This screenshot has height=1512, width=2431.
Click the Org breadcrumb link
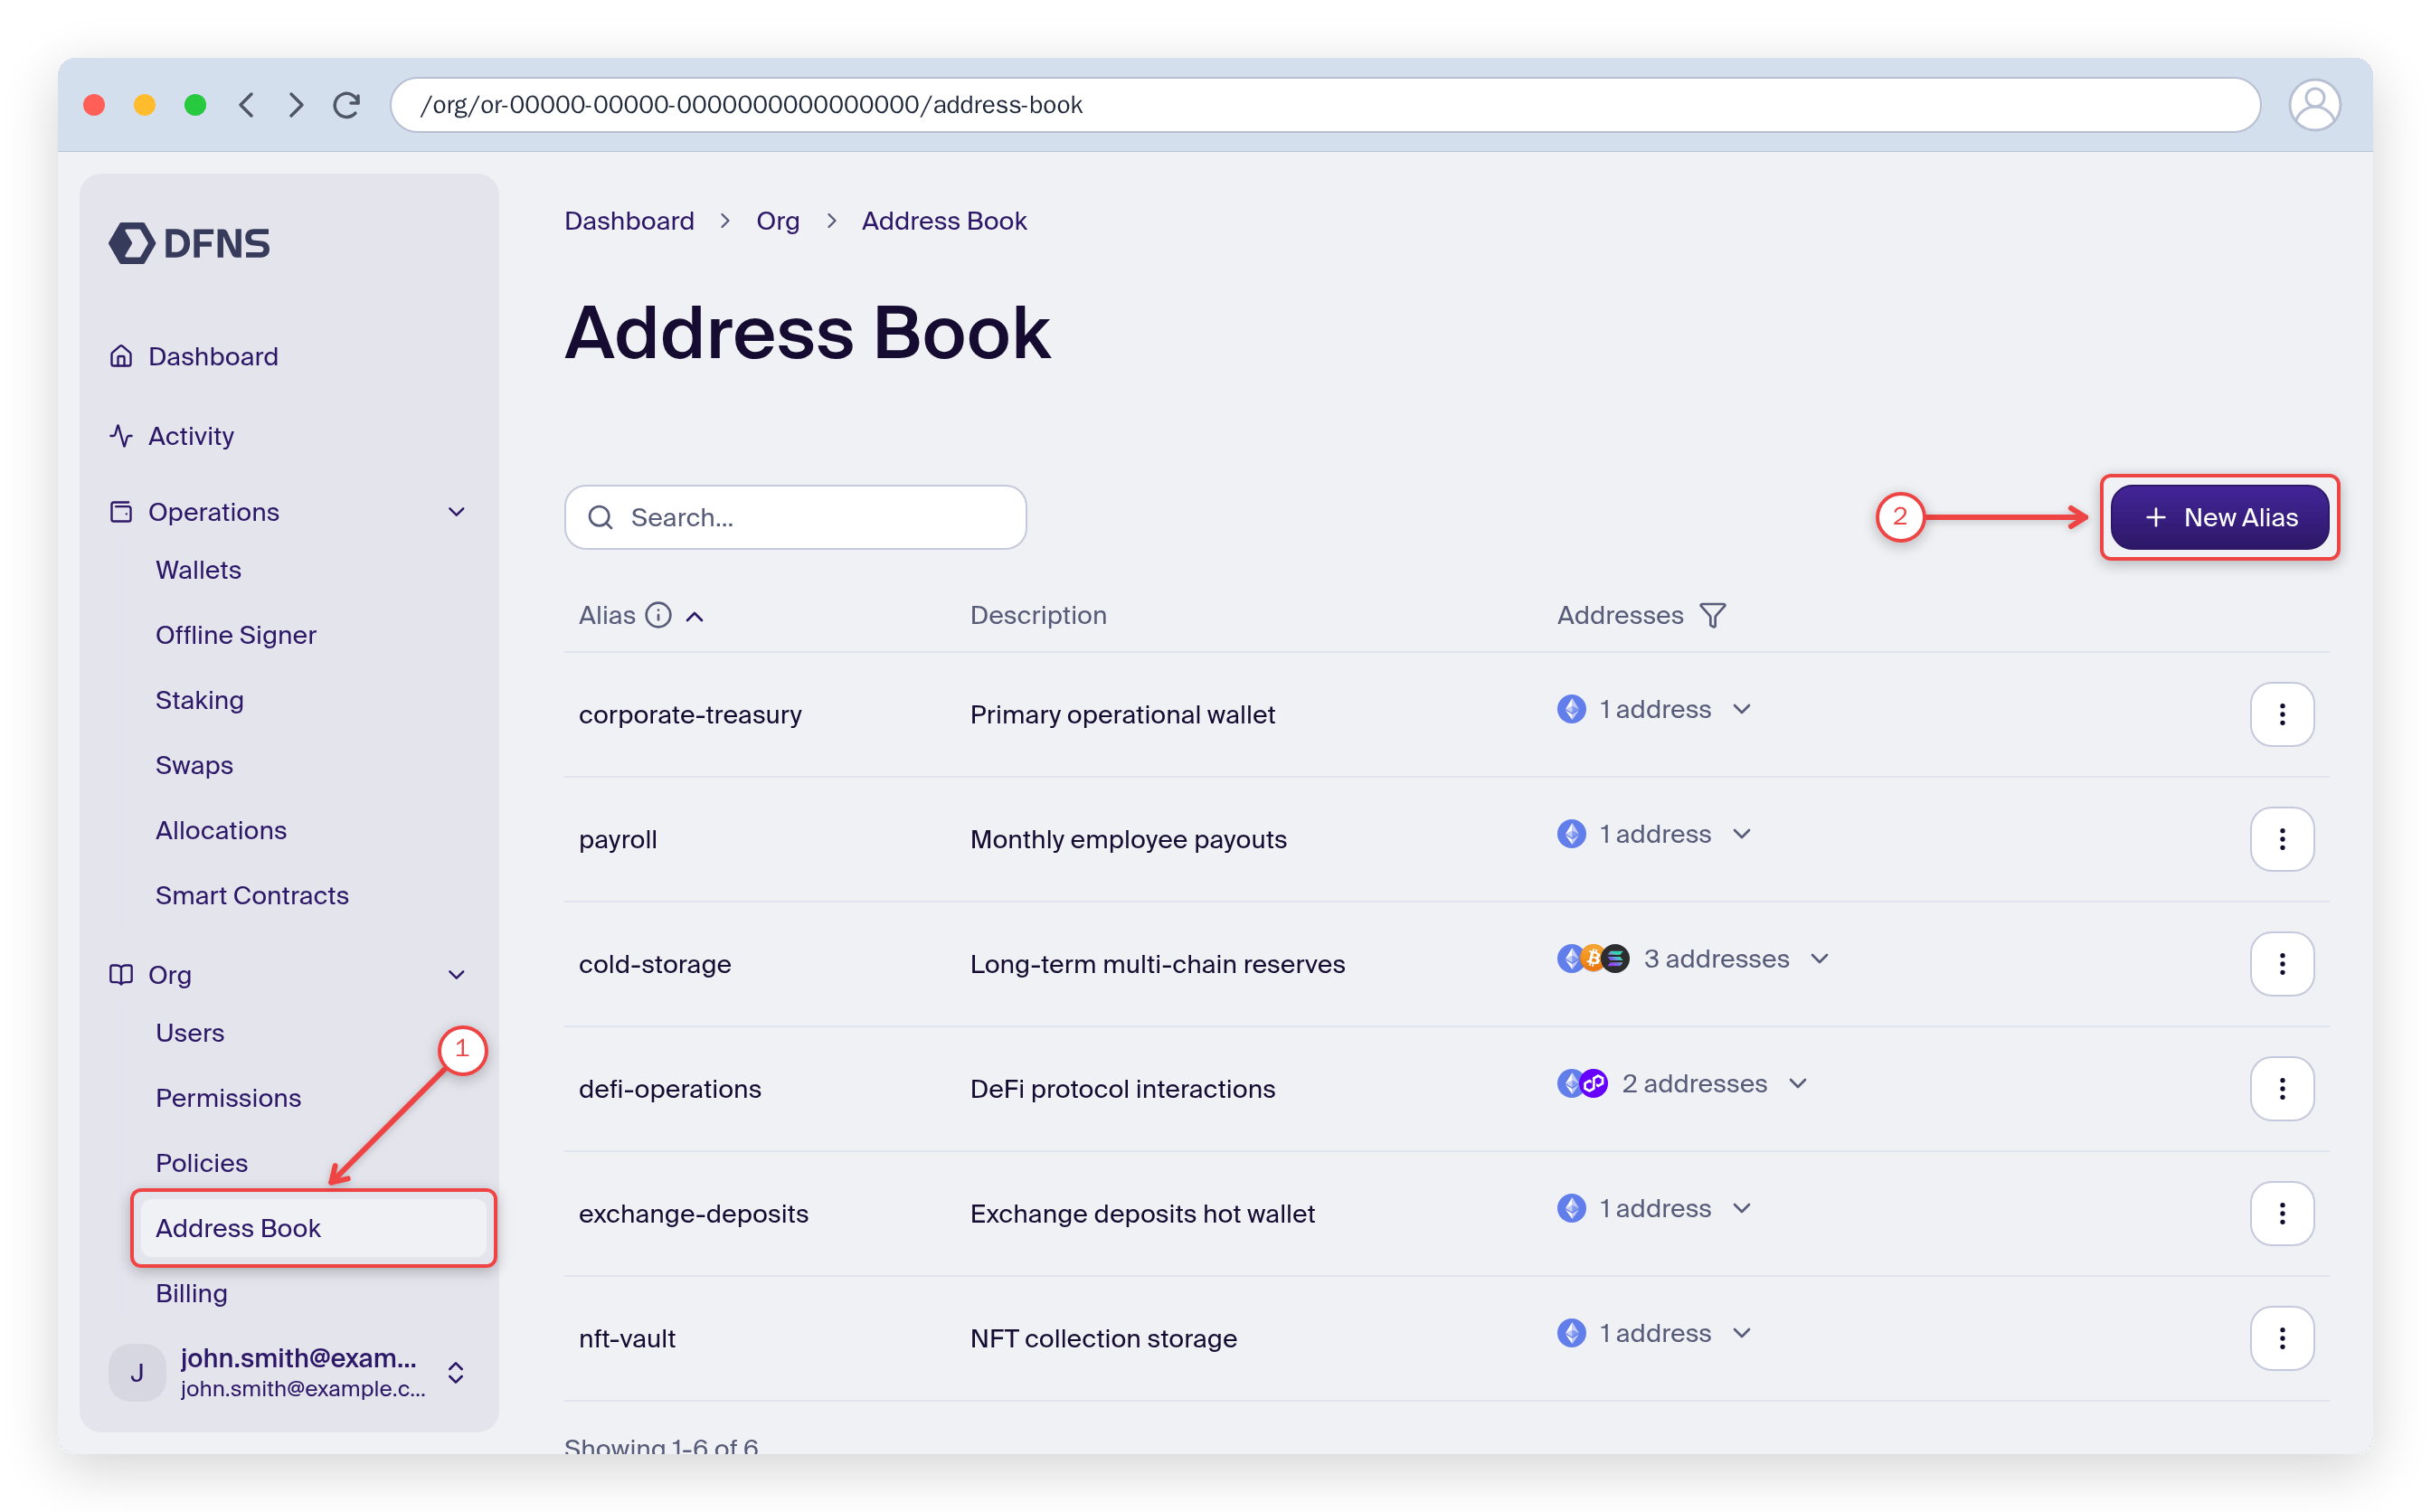click(x=778, y=221)
